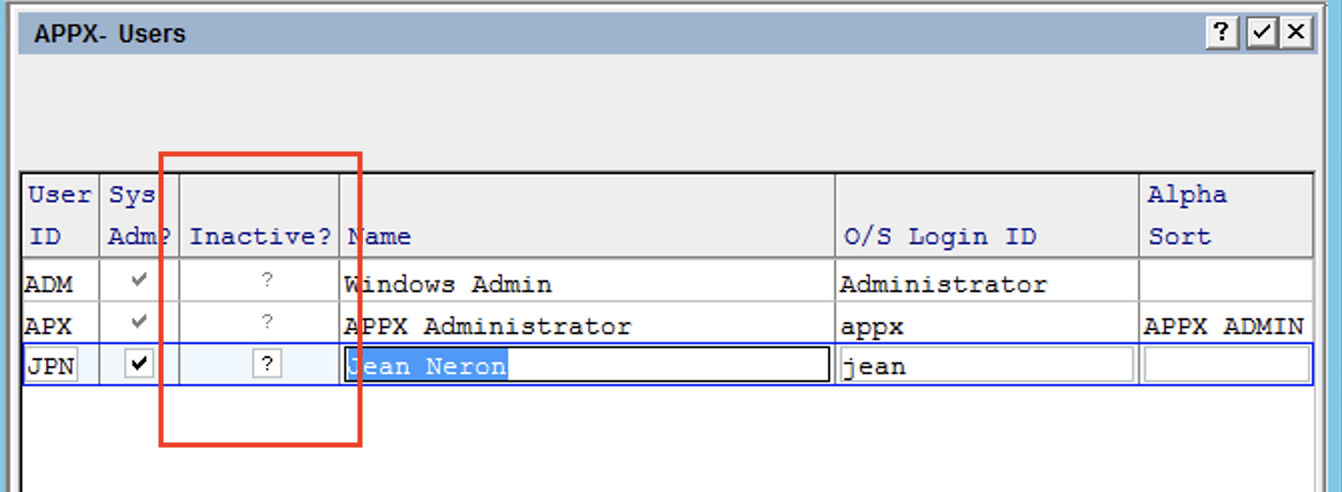The width and height of the screenshot is (1342, 492).
Task: Select the ADM user ID cell
Action: (x=51, y=284)
